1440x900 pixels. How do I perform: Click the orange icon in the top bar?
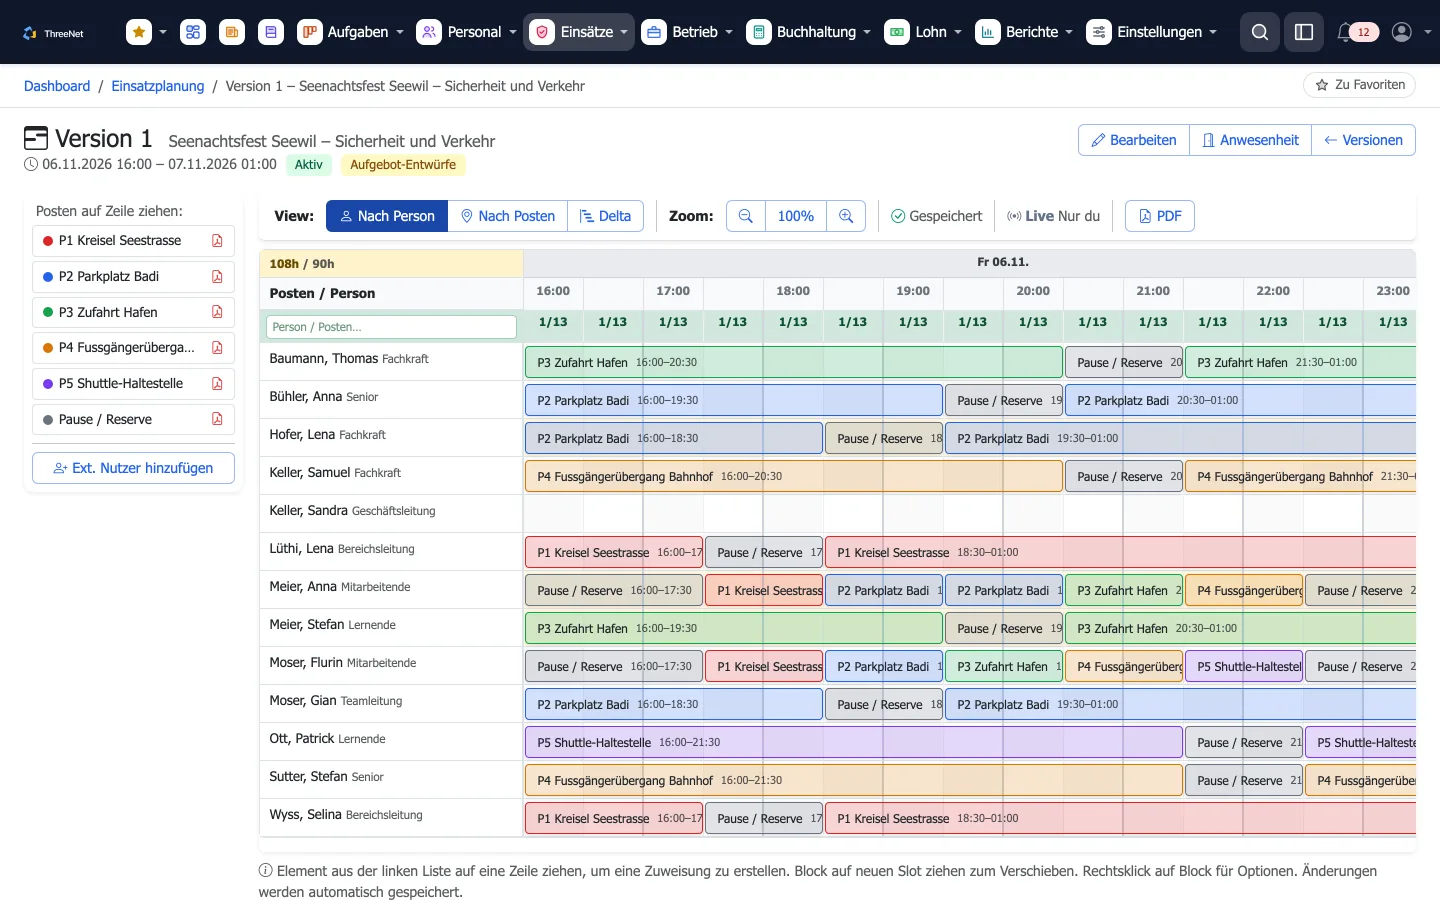[x=232, y=32]
